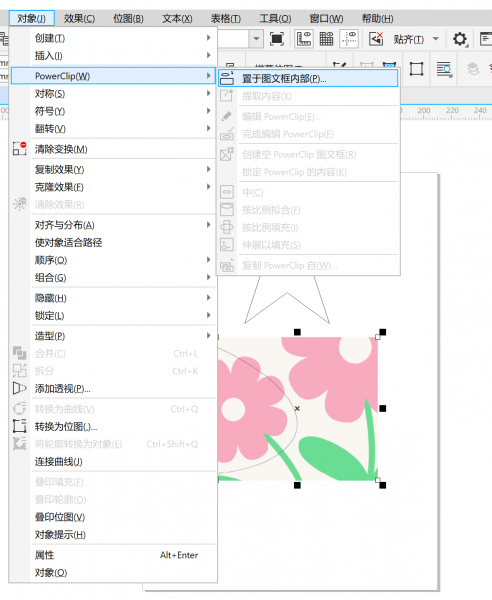Choose 连接曲线(J)
Viewport: 492px width, 600px height.
click(114, 461)
